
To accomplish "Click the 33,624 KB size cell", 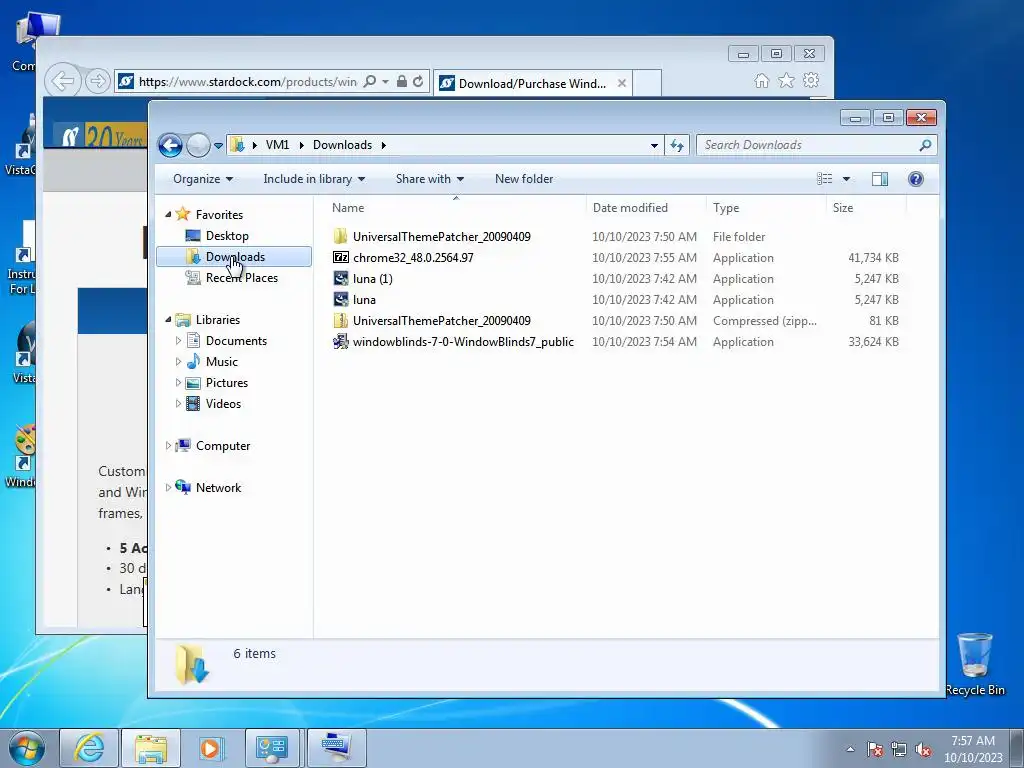I will pyautogui.click(x=873, y=342).
